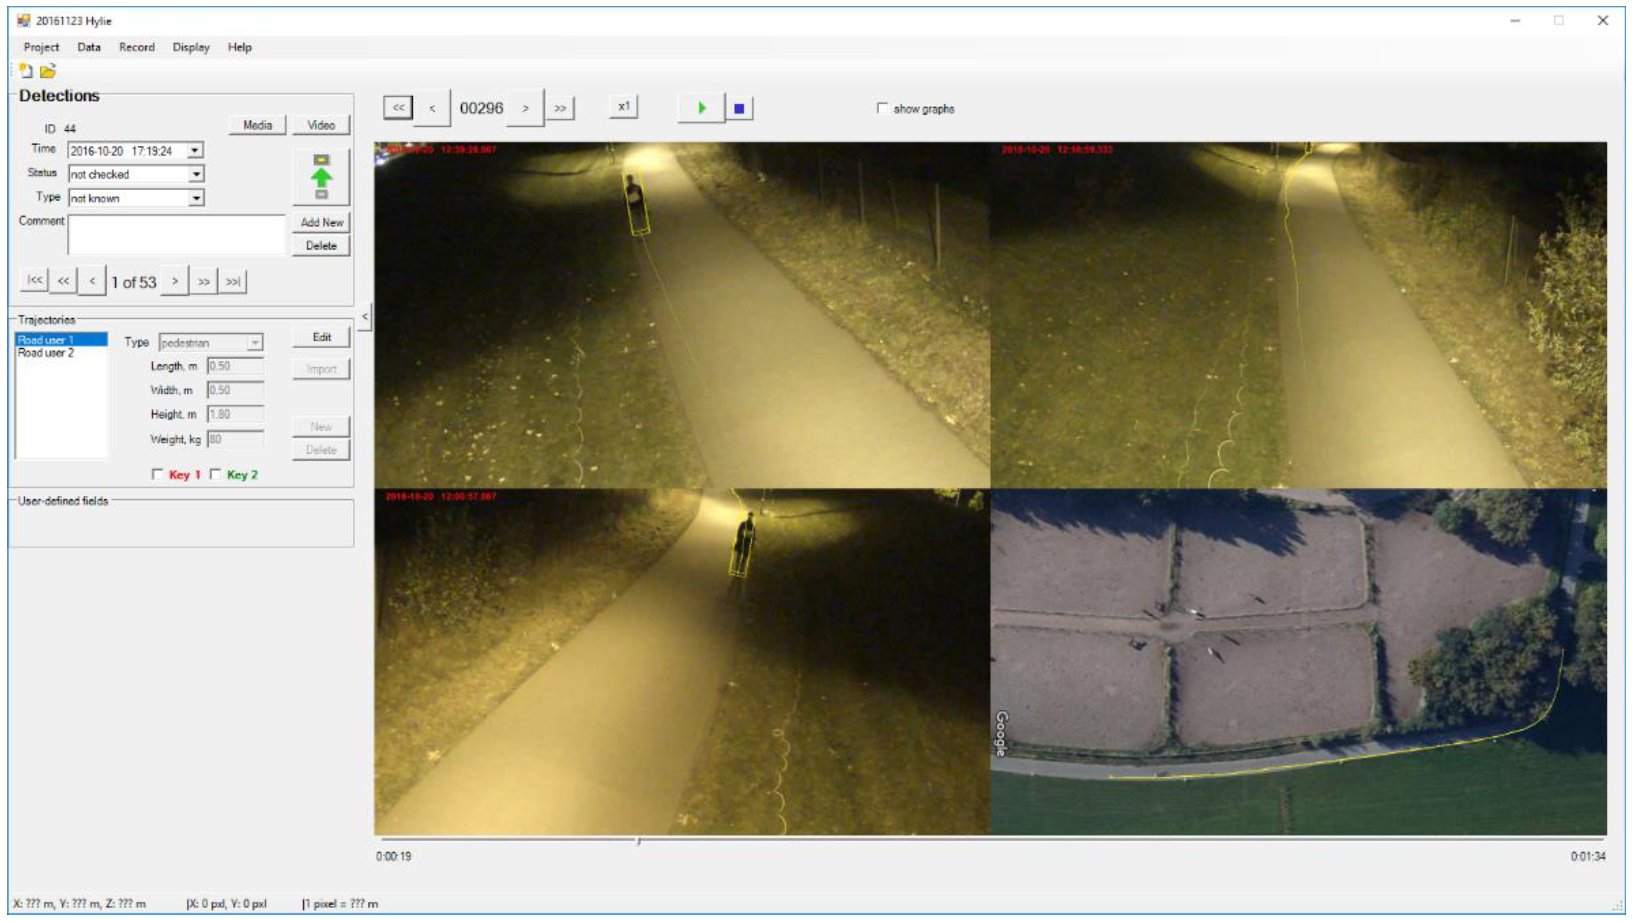This screenshot has width=1633, height=922.
Task: Click the Video button
Action: point(321,125)
